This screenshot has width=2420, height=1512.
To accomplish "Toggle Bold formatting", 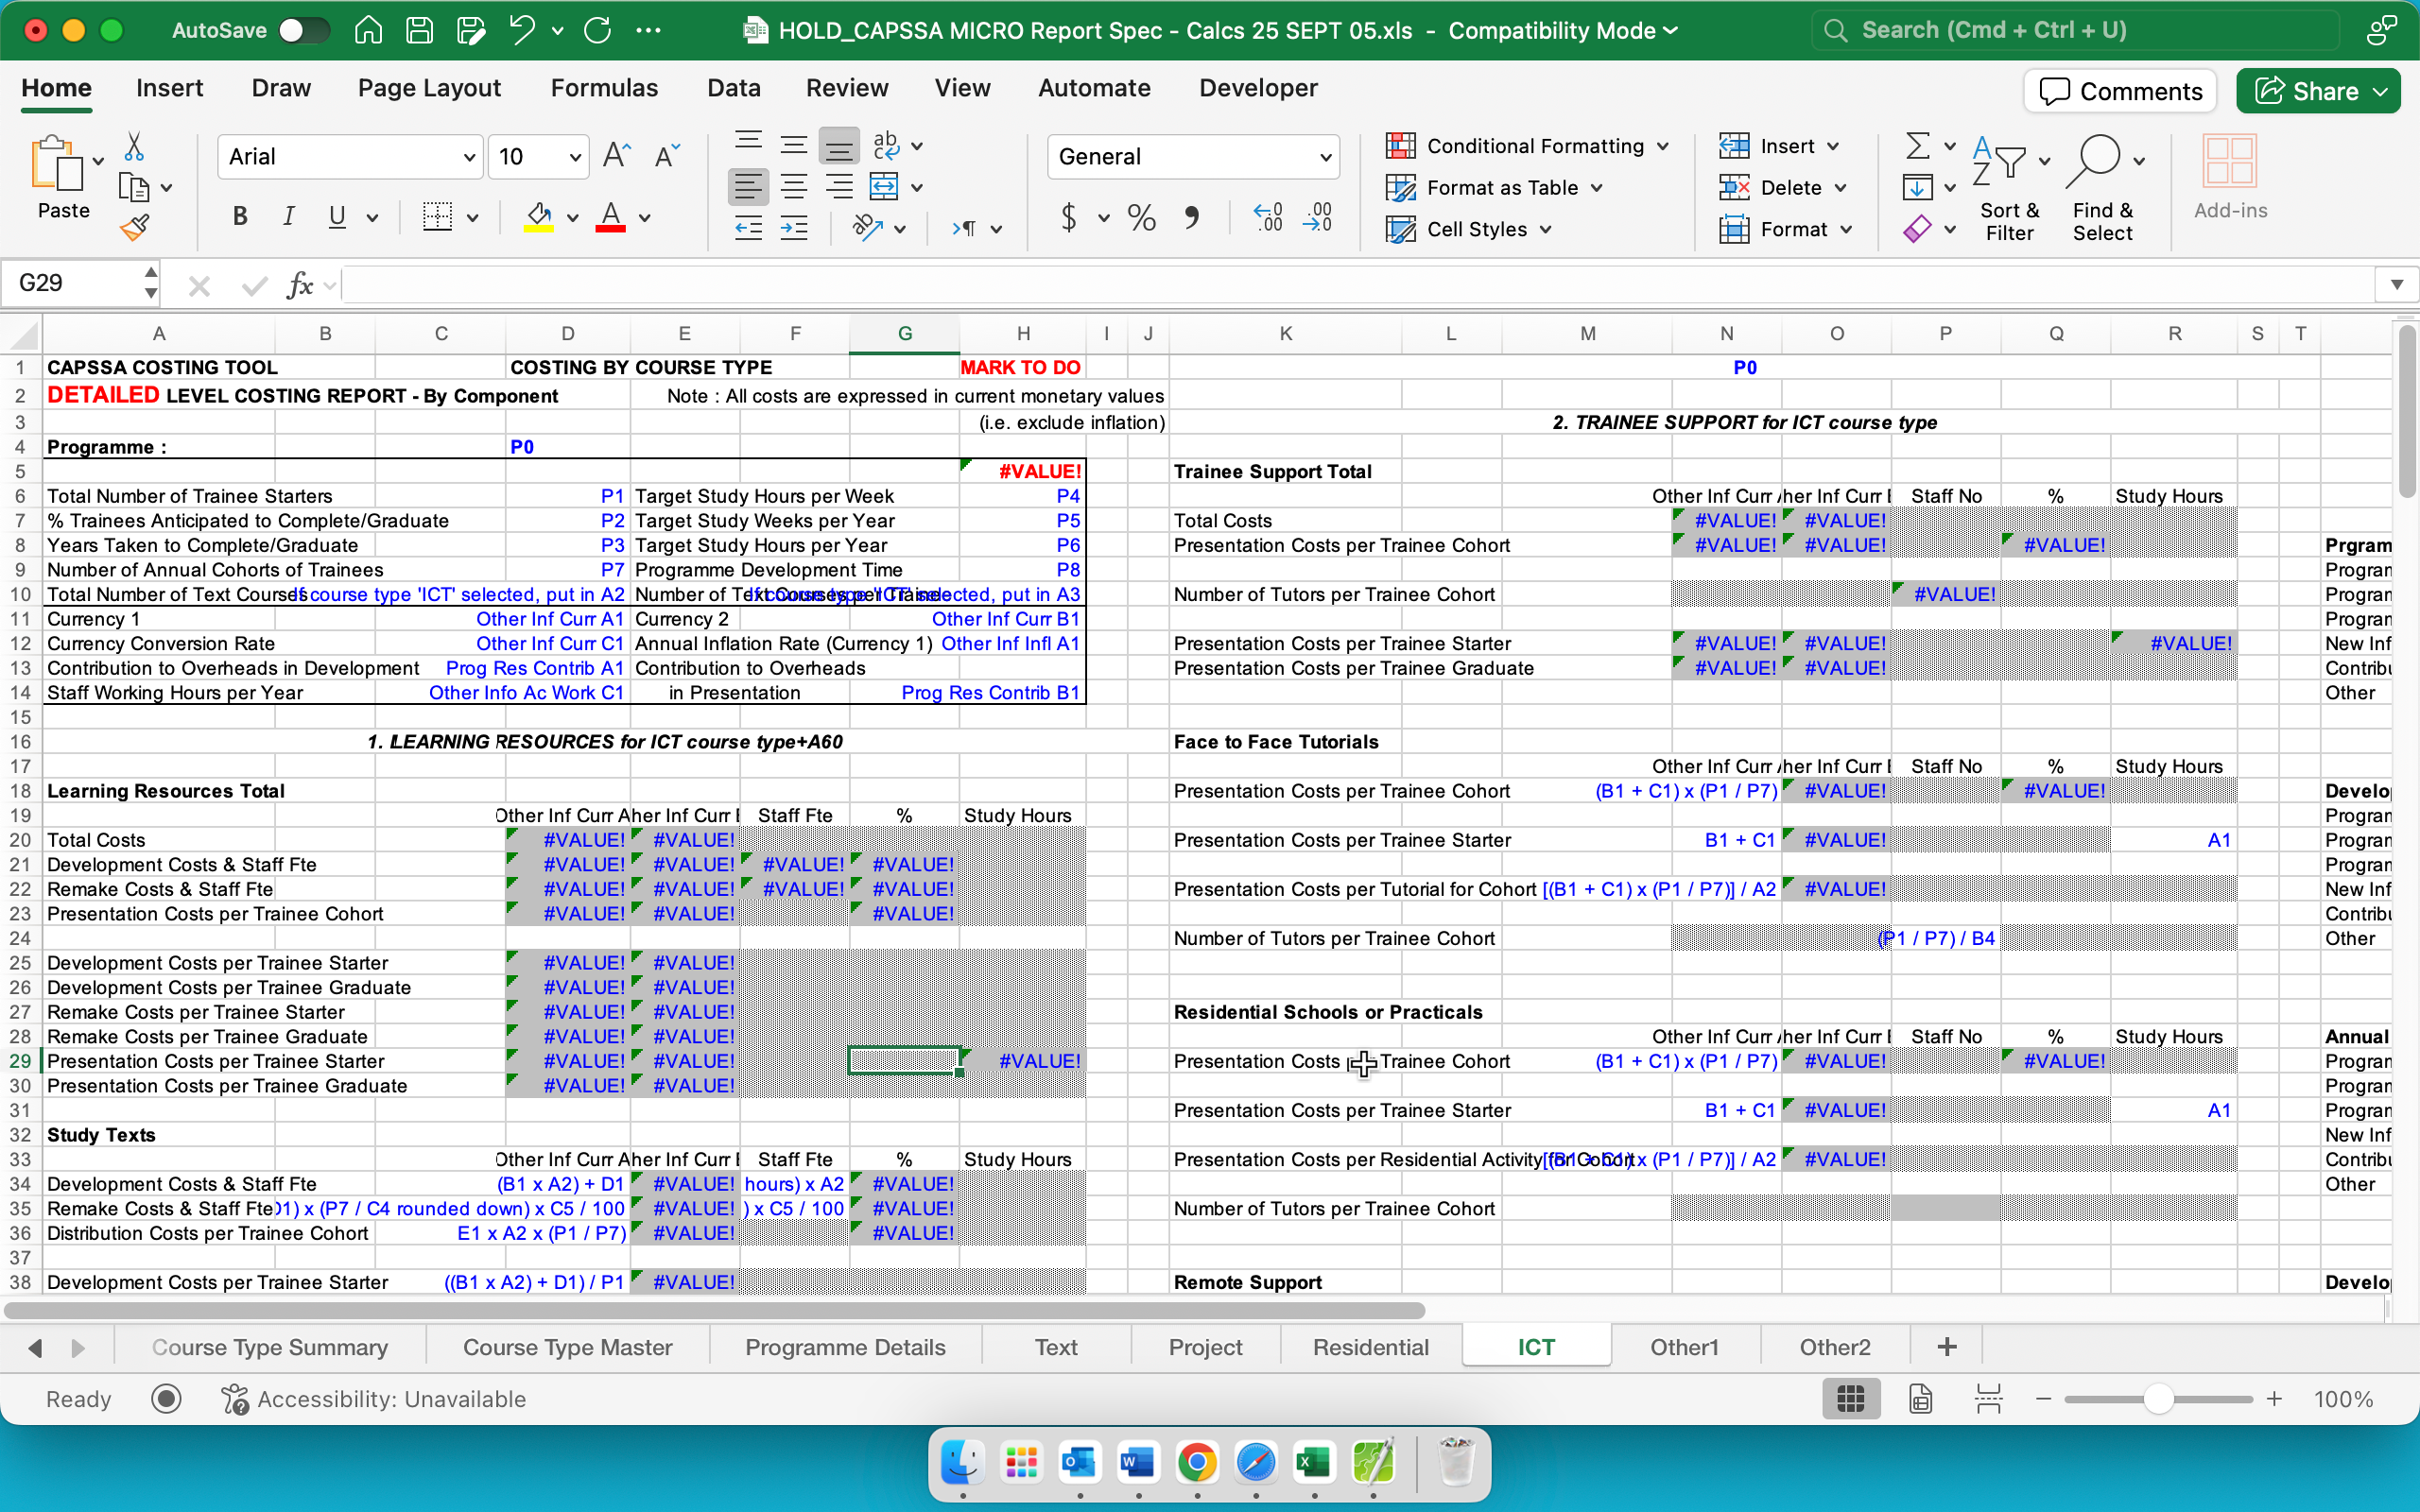I will (x=240, y=216).
